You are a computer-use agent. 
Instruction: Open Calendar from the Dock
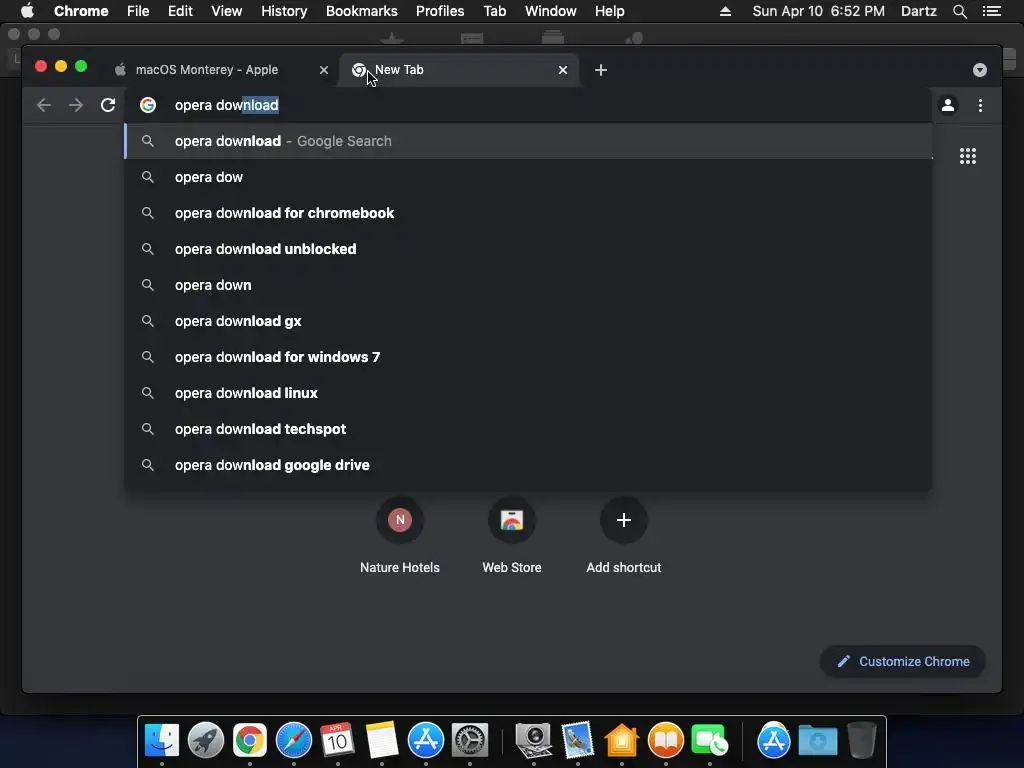[x=337, y=741]
